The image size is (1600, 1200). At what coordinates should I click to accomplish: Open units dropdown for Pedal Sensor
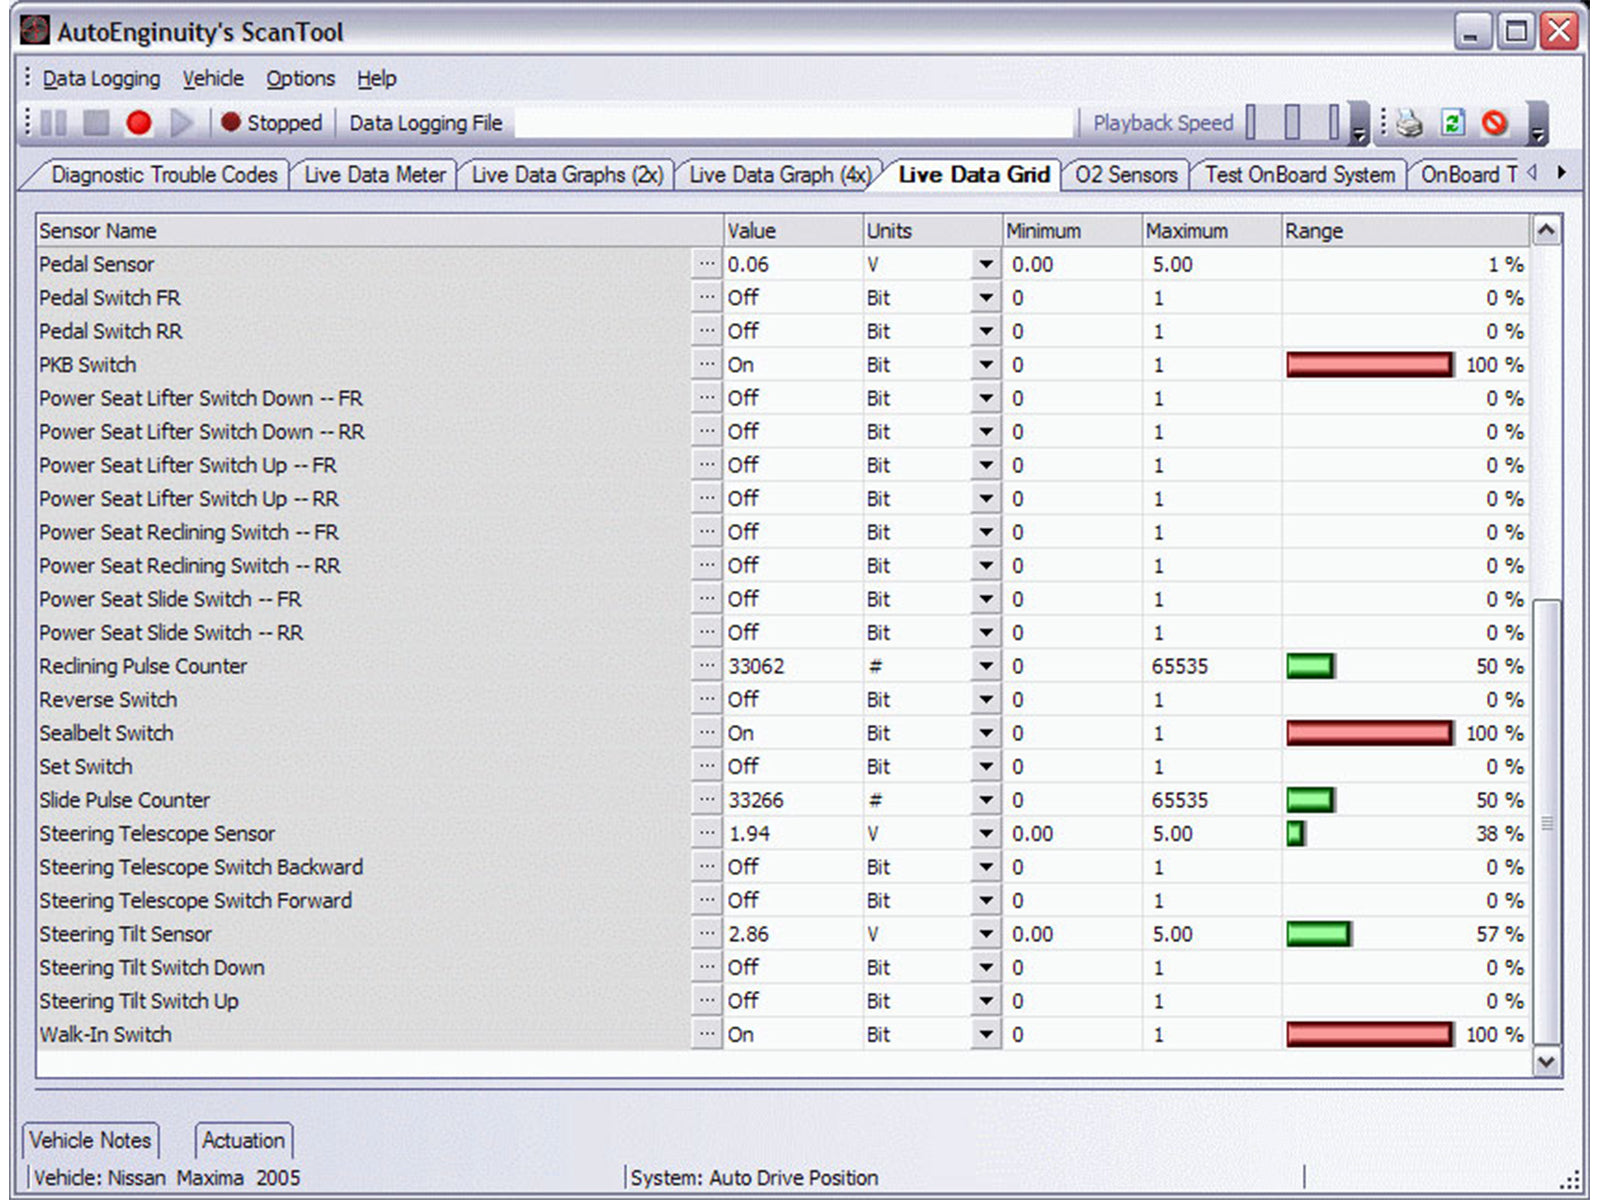click(x=985, y=264)
